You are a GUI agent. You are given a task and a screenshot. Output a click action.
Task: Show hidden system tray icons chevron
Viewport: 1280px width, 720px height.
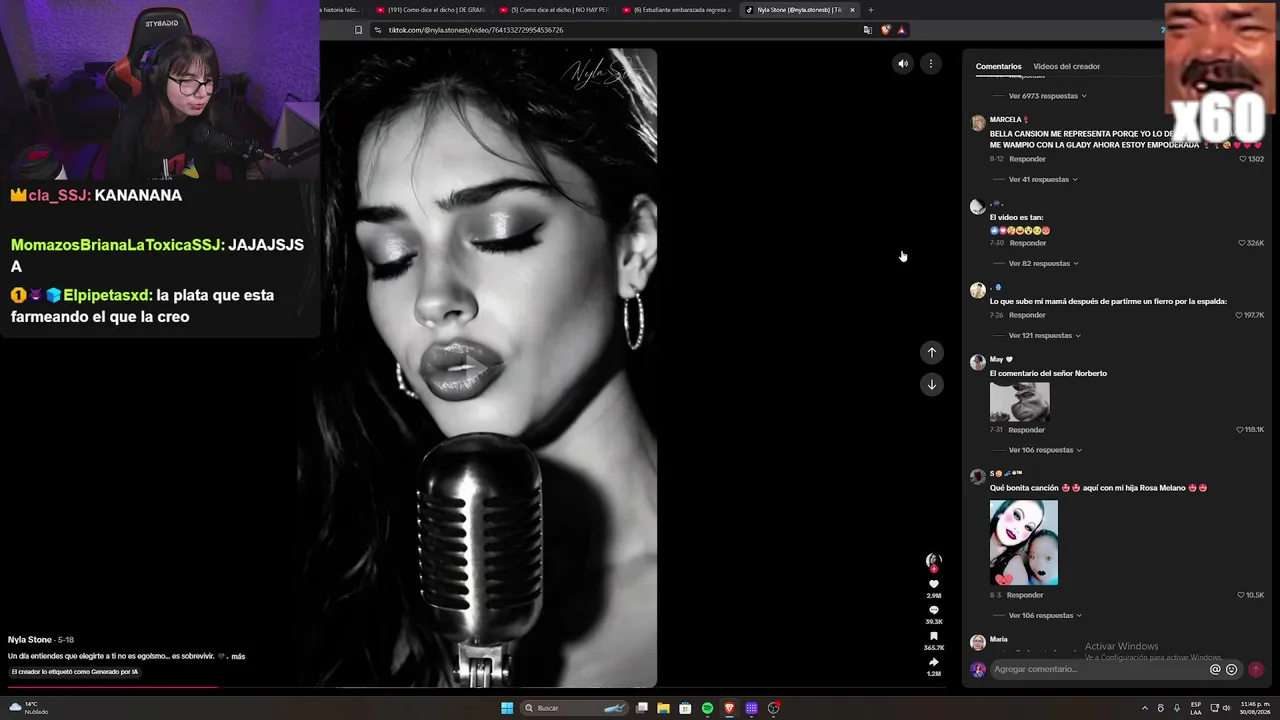(1145, 708)
